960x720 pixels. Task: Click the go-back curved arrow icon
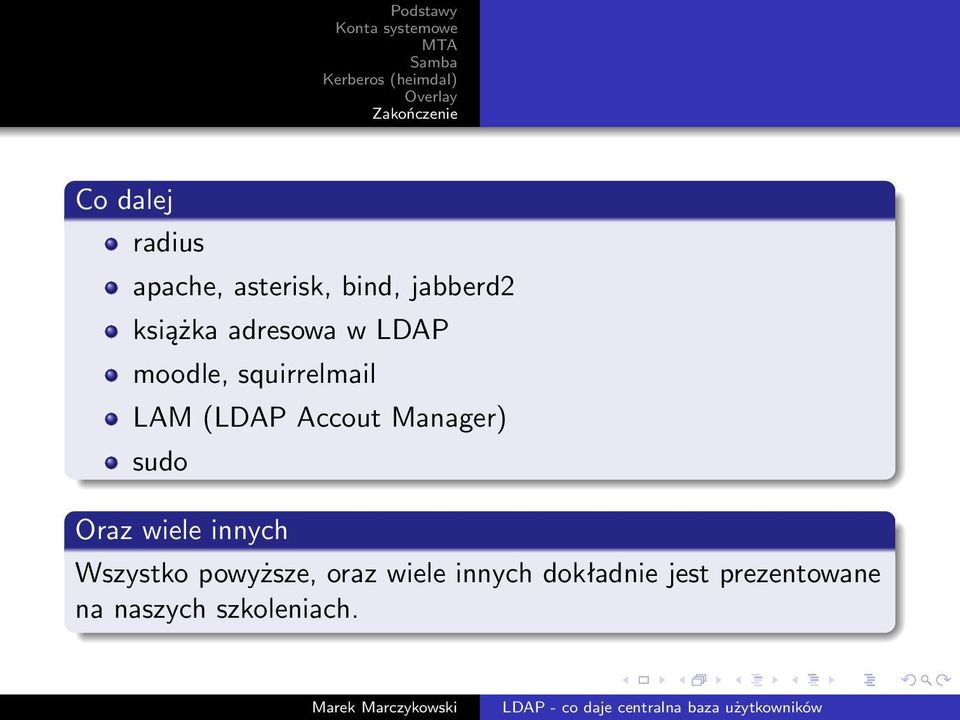tap(909, 680)
